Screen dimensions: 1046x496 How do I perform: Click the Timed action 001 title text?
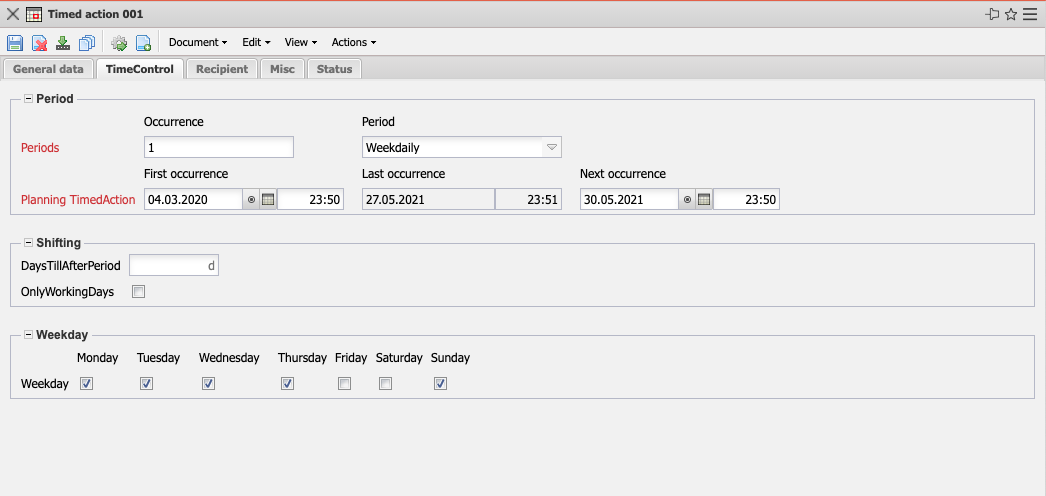[95, 14]
